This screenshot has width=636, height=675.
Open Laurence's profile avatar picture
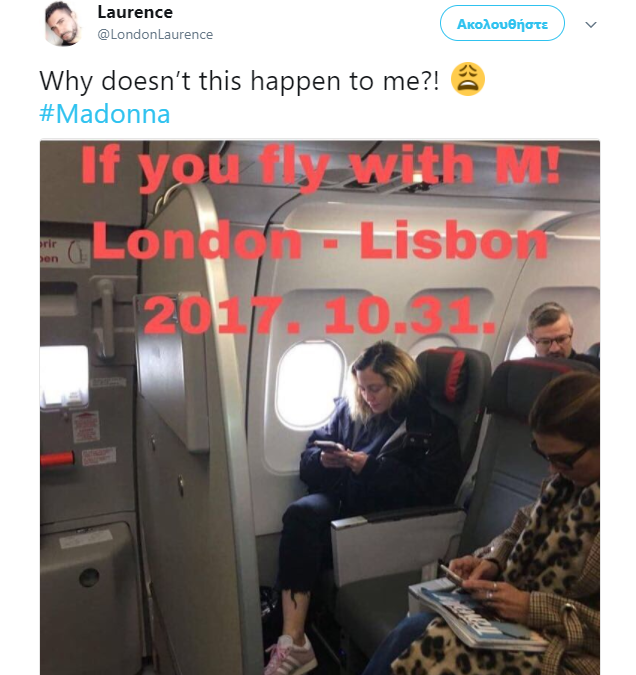tap(64, 23)
